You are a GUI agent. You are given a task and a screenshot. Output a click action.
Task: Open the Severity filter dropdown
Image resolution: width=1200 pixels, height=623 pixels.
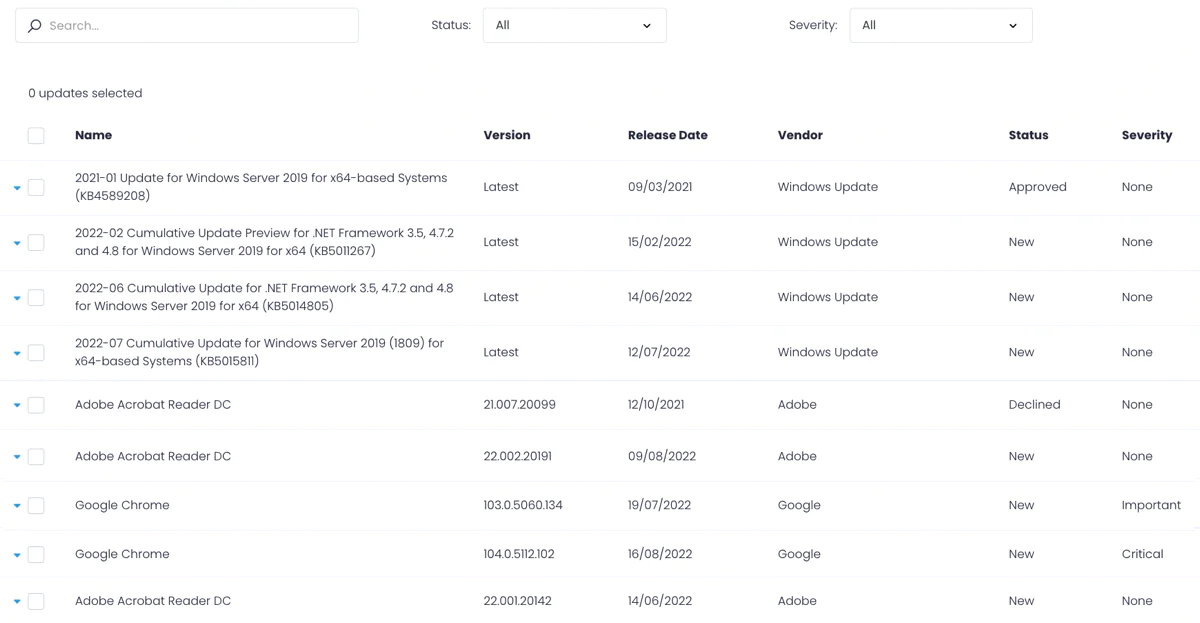tap(940, 25)
